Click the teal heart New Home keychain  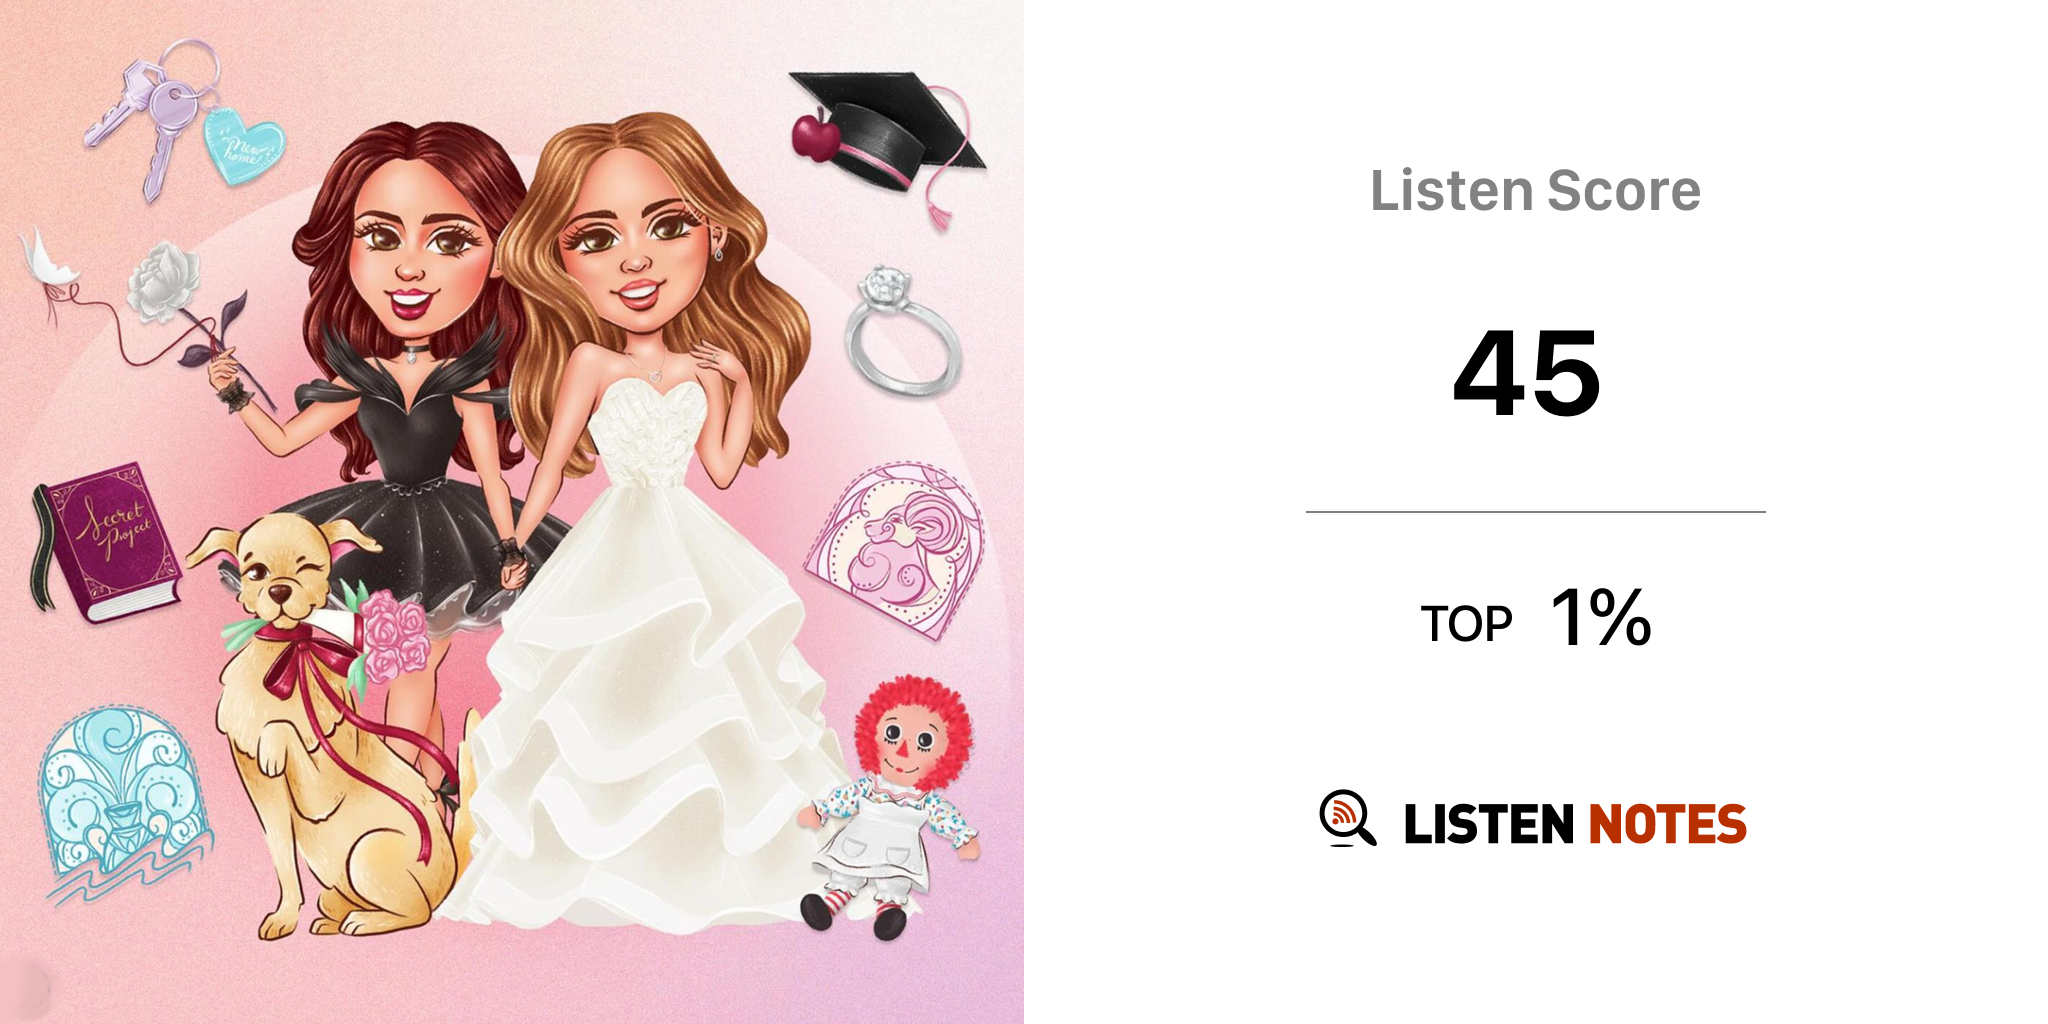pyautogui.click(x=243, y=147)
